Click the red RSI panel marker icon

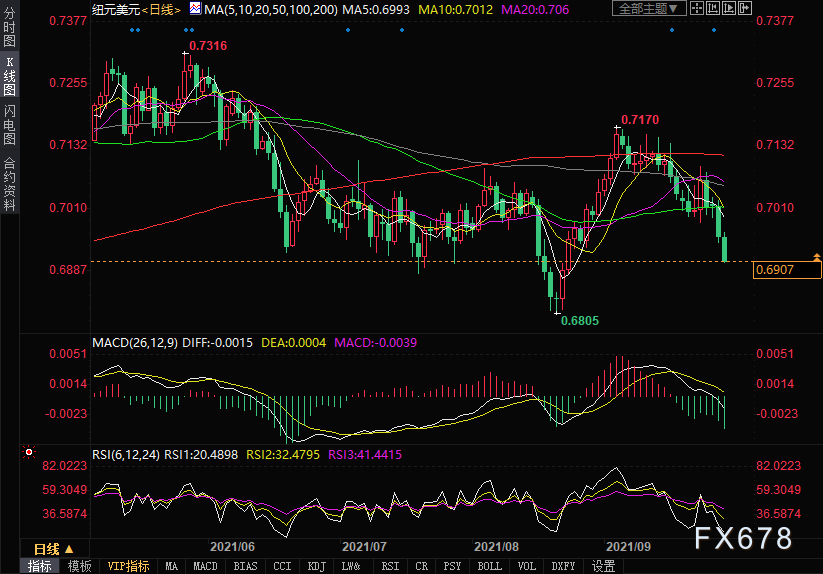point(29,452)
